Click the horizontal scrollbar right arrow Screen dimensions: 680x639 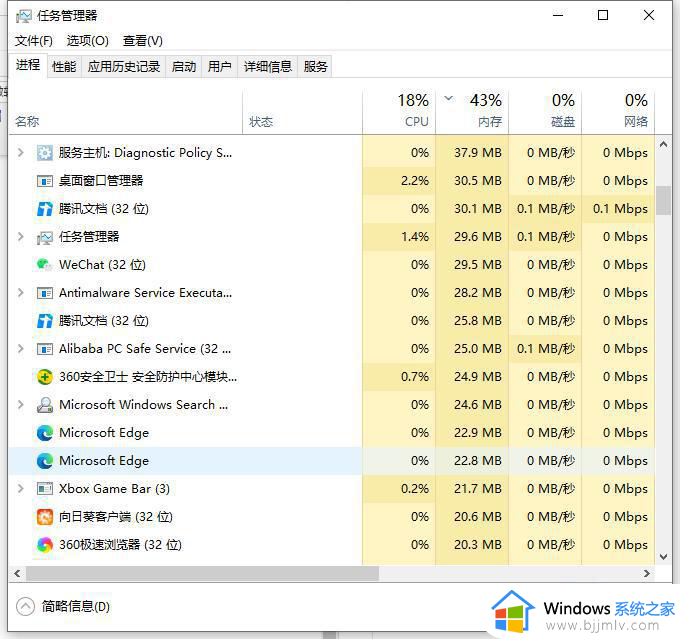[647, 573]
